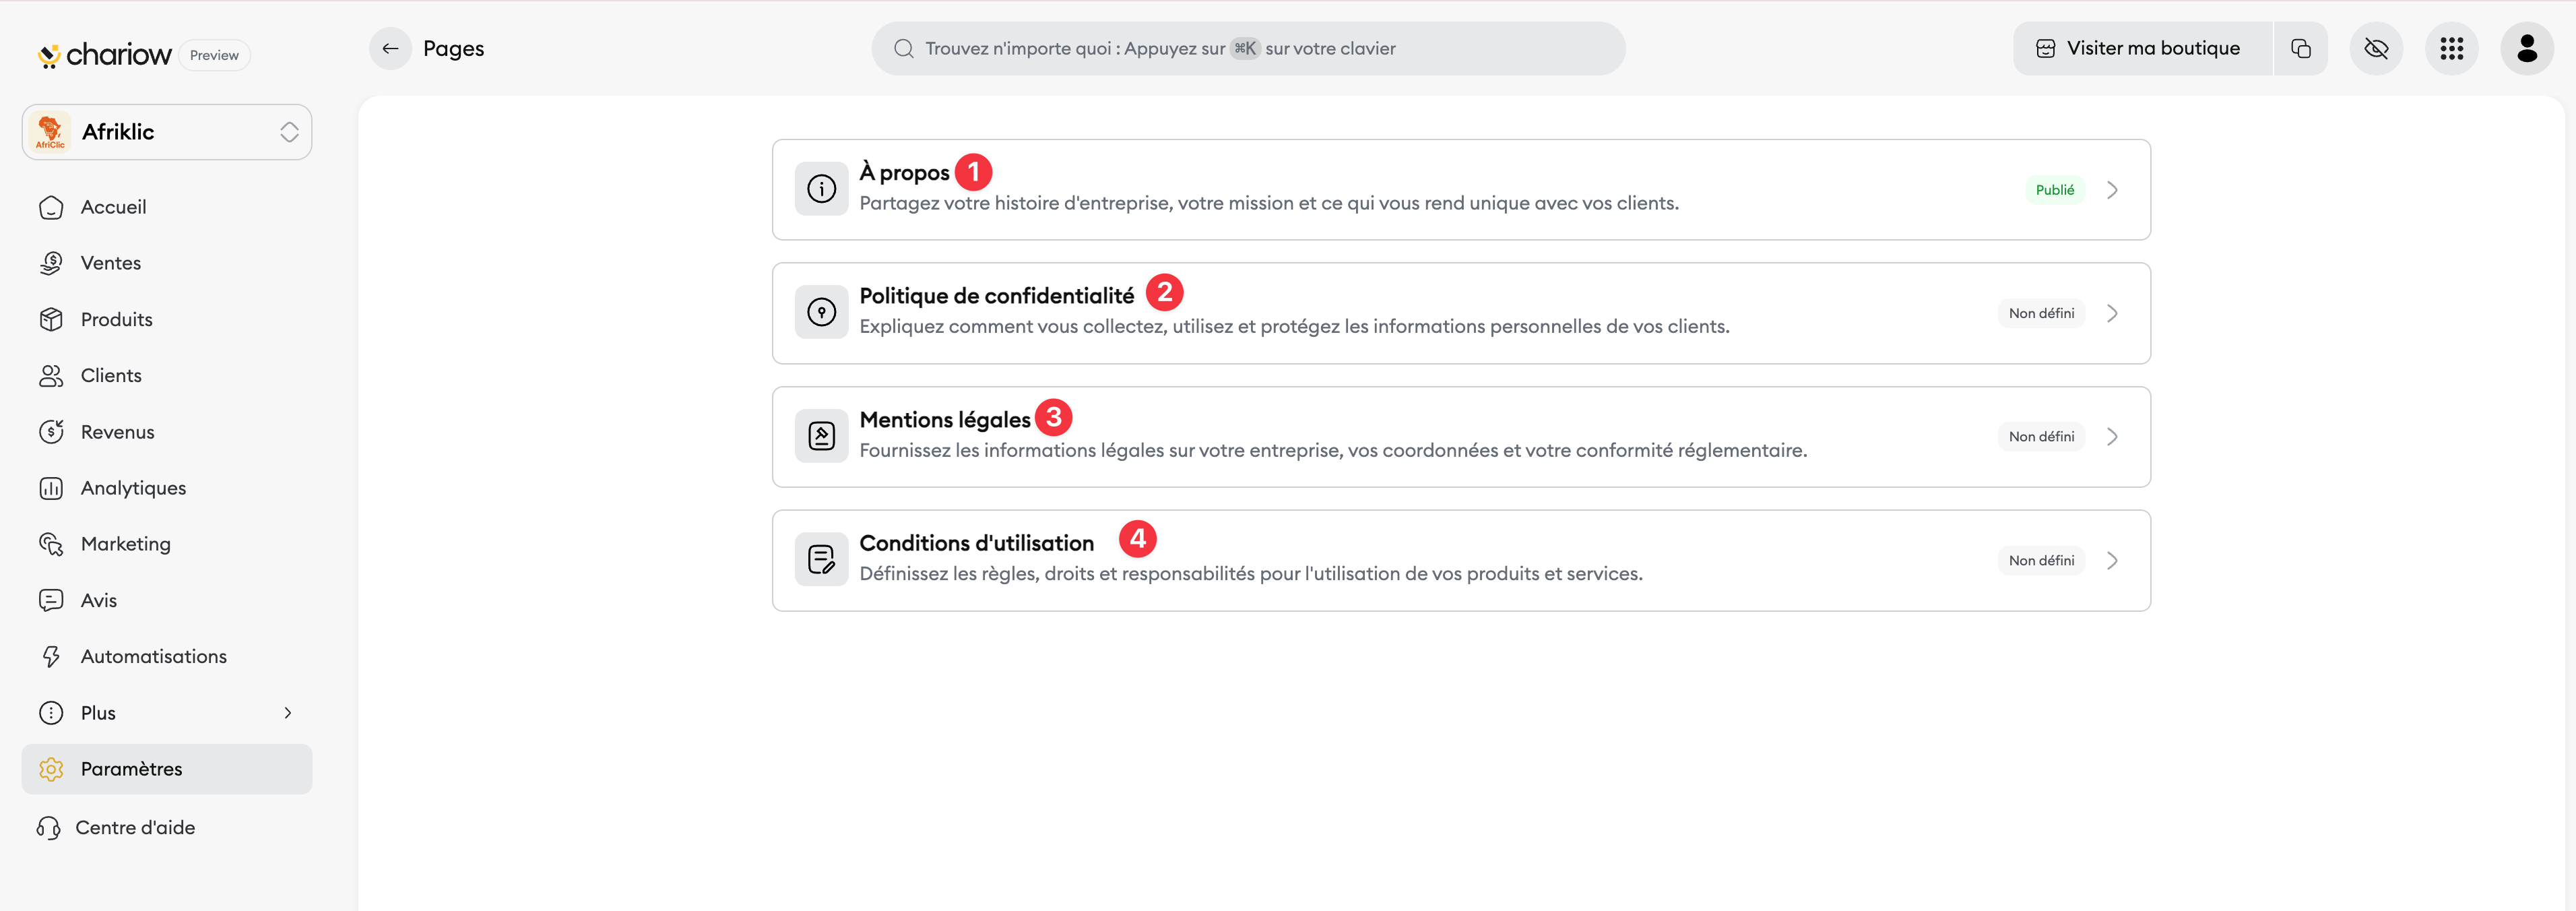The height and width of the screenshot is (911, 2576).
Task: Toggle the crossed-eye visibility icon
Action: (x=2376, y=48)
